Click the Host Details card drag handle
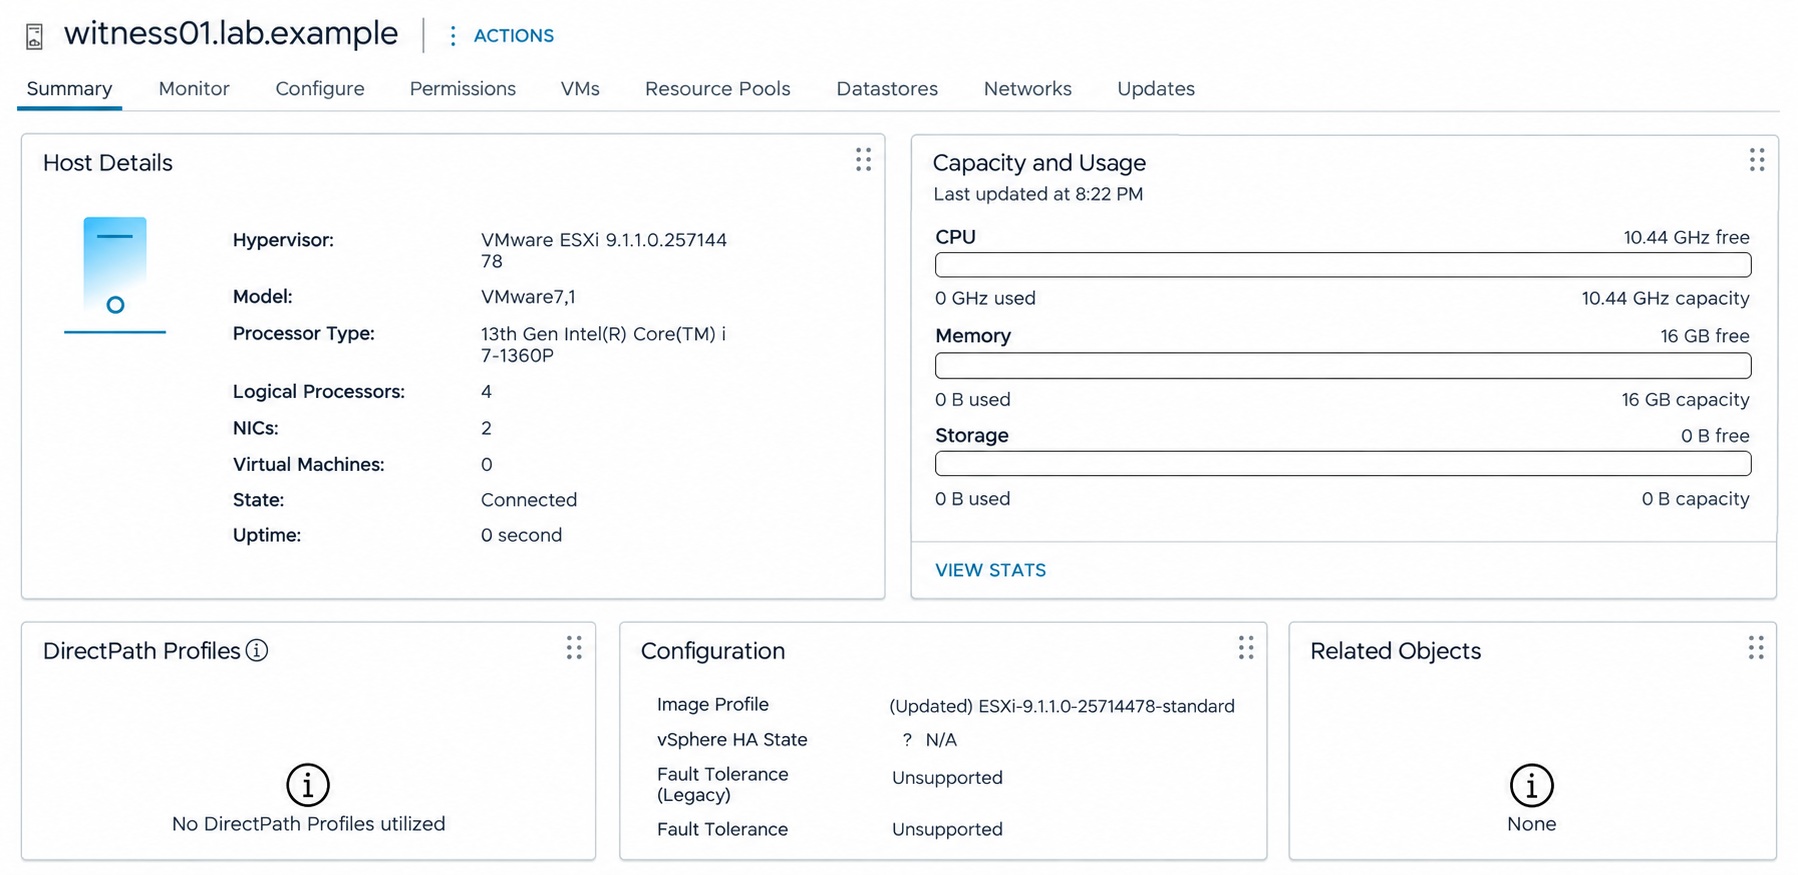 point(863,160)
